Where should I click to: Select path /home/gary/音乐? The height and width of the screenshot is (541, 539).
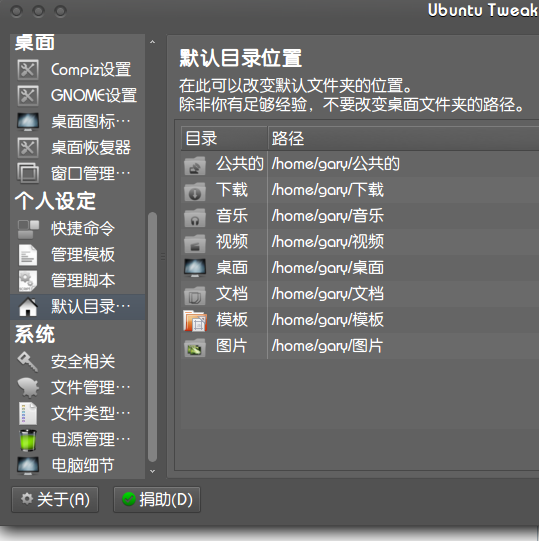327,216
